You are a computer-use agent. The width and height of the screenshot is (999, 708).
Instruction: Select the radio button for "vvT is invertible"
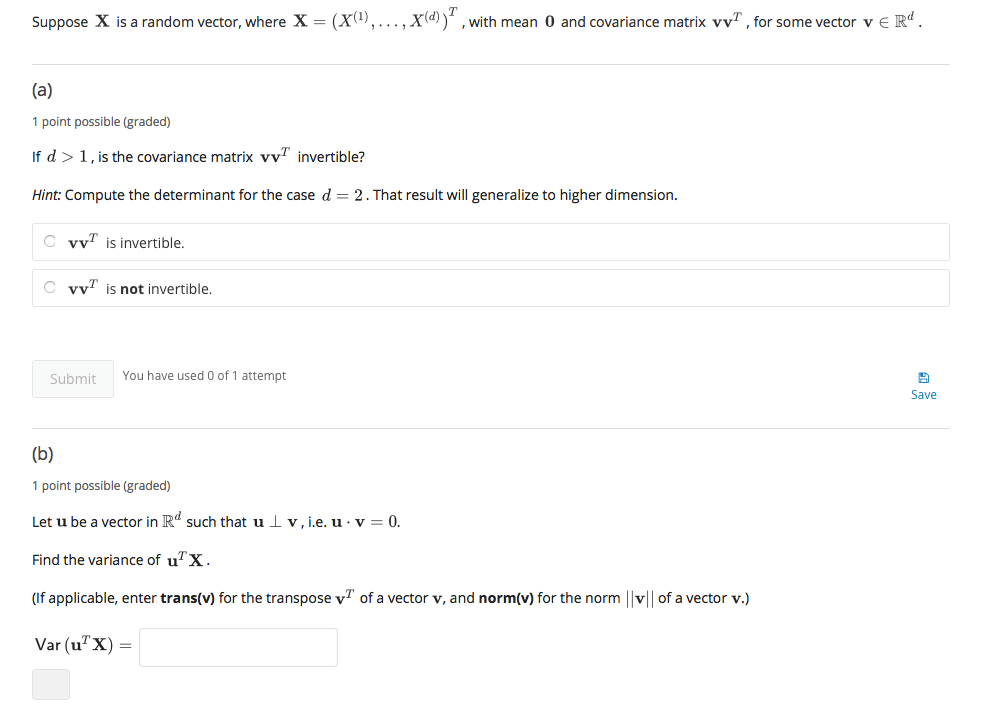click(49, 241)
